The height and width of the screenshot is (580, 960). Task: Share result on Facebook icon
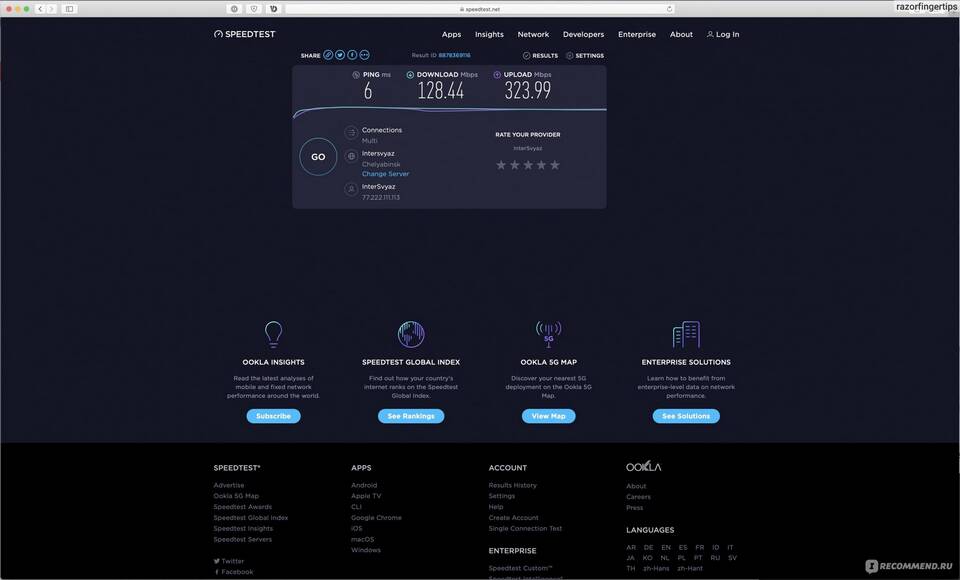(x=352, y=55)
